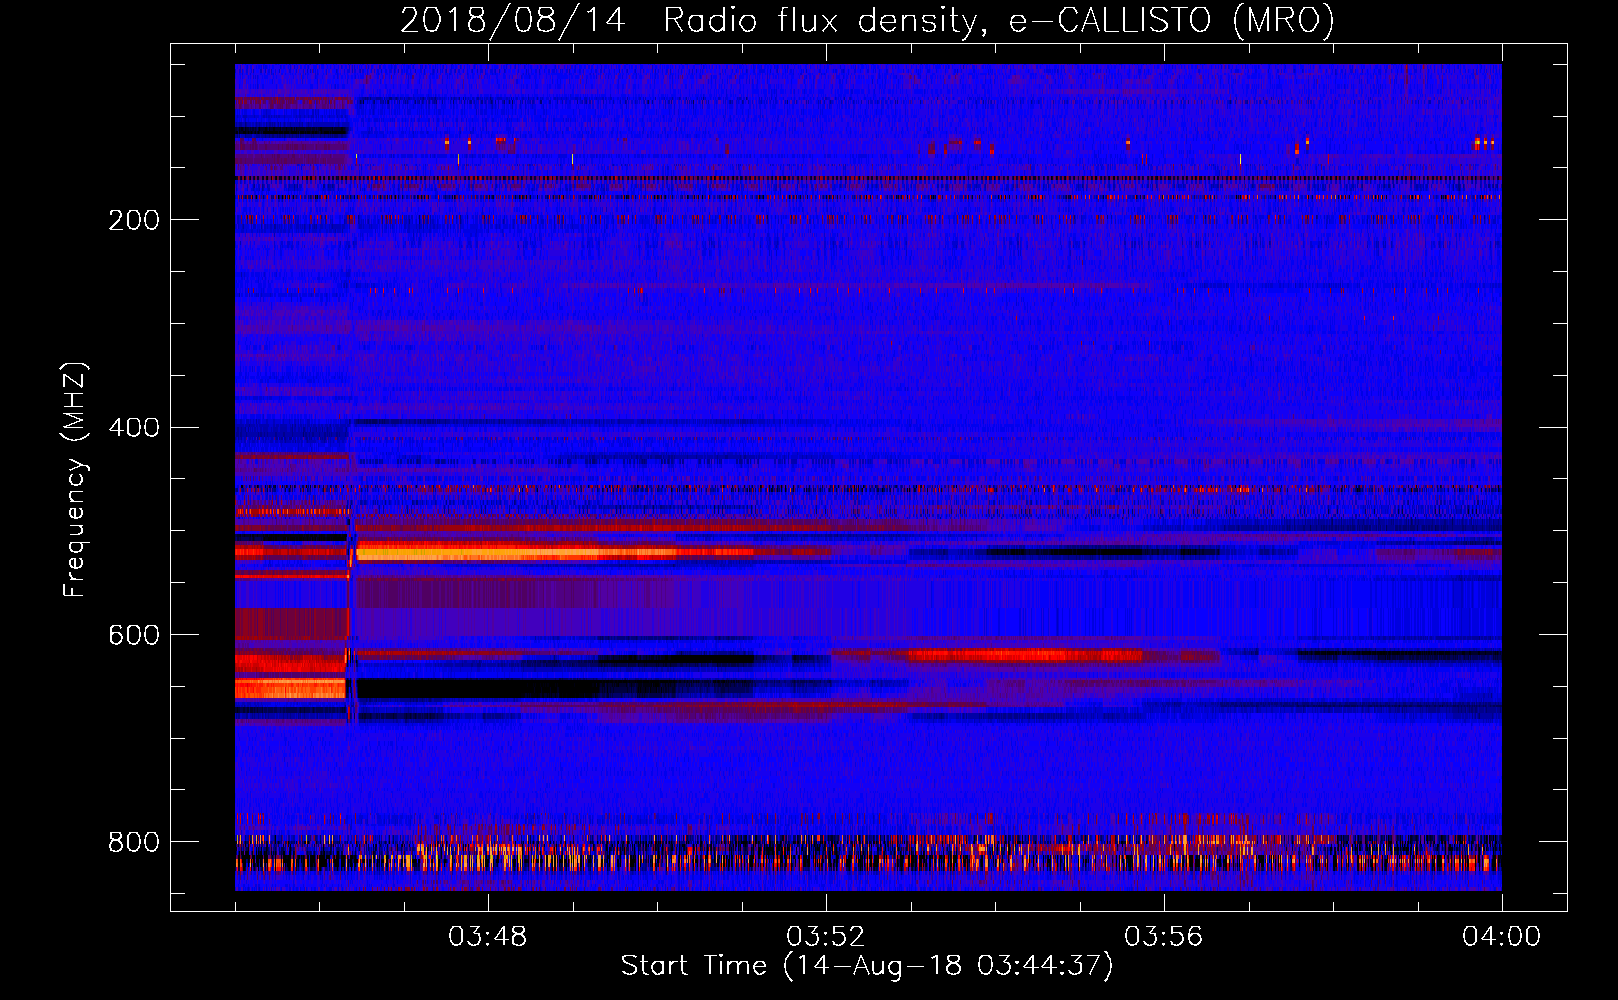This screenshot has width=1618, height=1000.
Task: Click the orange band near 650 MHz at the spectrogram start
Action: pyautogui.click(x=290, y=688)
